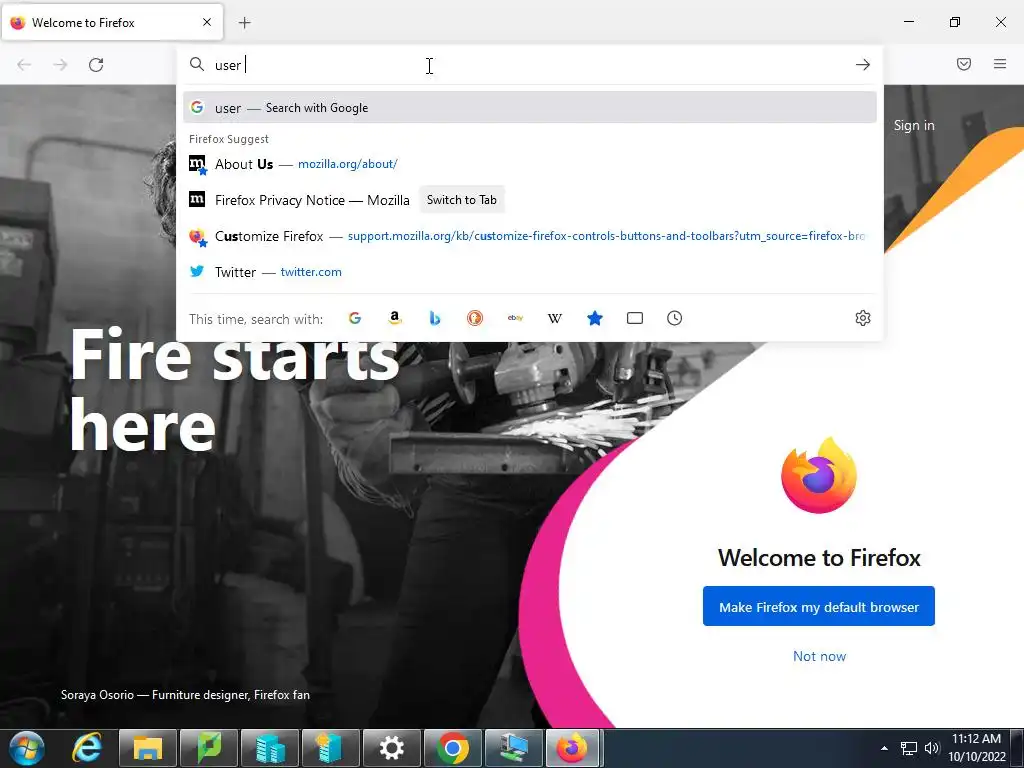Click the Firefox taskbar icon
The height and width of the screenshot is (768, 1024).
573,748
